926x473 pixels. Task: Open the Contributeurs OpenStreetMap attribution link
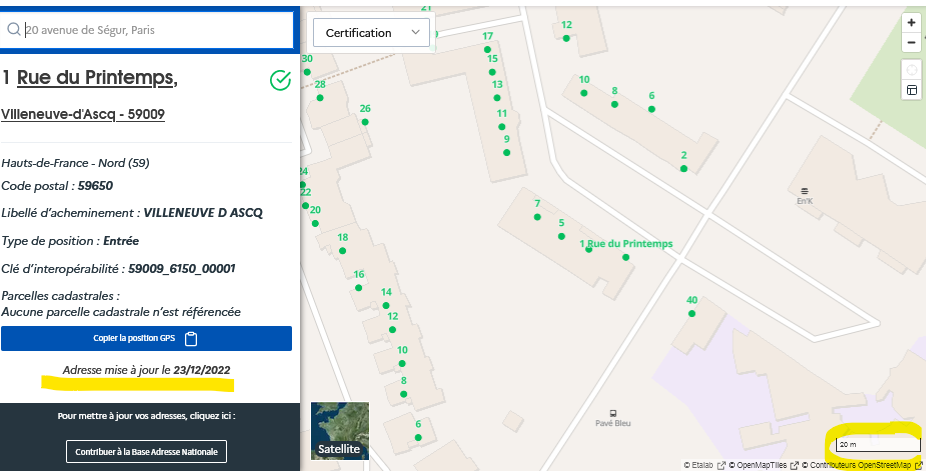tap(861, 465)
